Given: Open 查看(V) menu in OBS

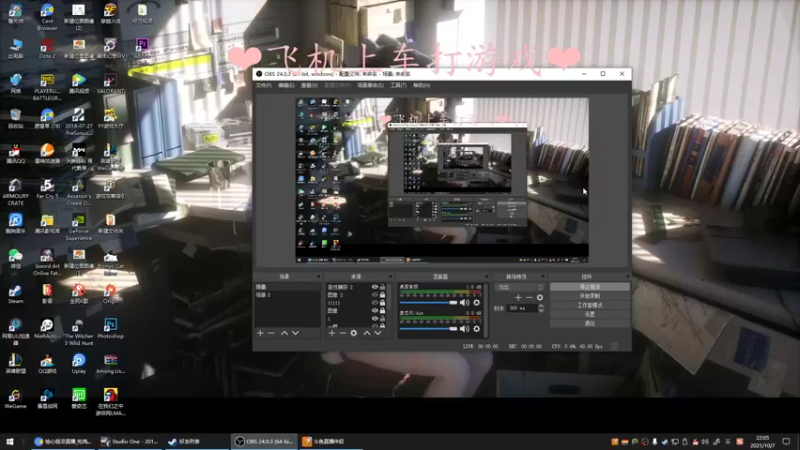Looking at the screenshot, I should pos(309,85).
